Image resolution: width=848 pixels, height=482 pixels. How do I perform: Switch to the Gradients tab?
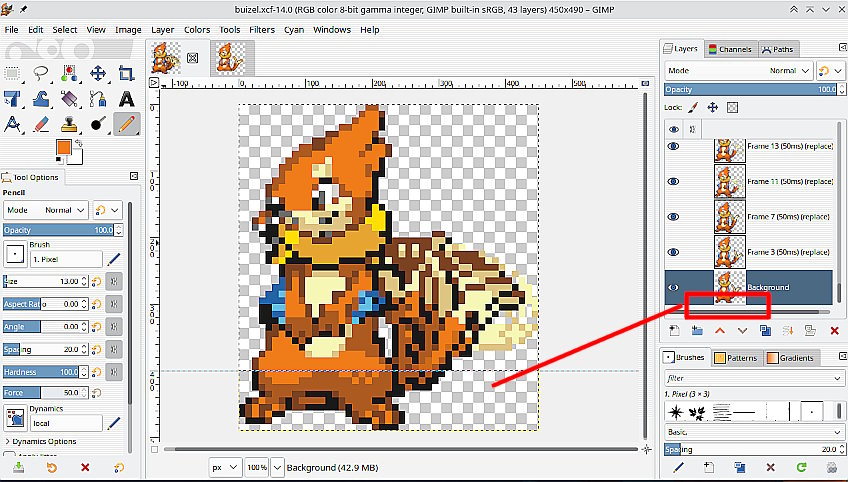point(791,358)
